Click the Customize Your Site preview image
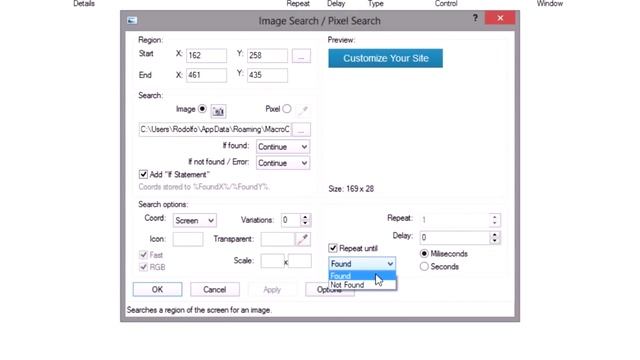Screen dimensions: 640x360 tap(385, 58)
